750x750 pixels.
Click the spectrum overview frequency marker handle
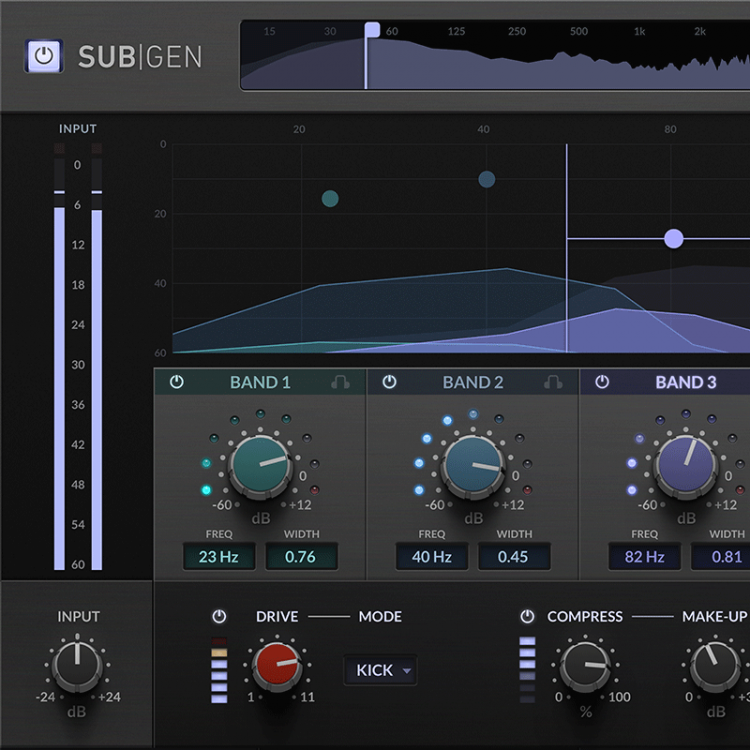tap(372, 30)
